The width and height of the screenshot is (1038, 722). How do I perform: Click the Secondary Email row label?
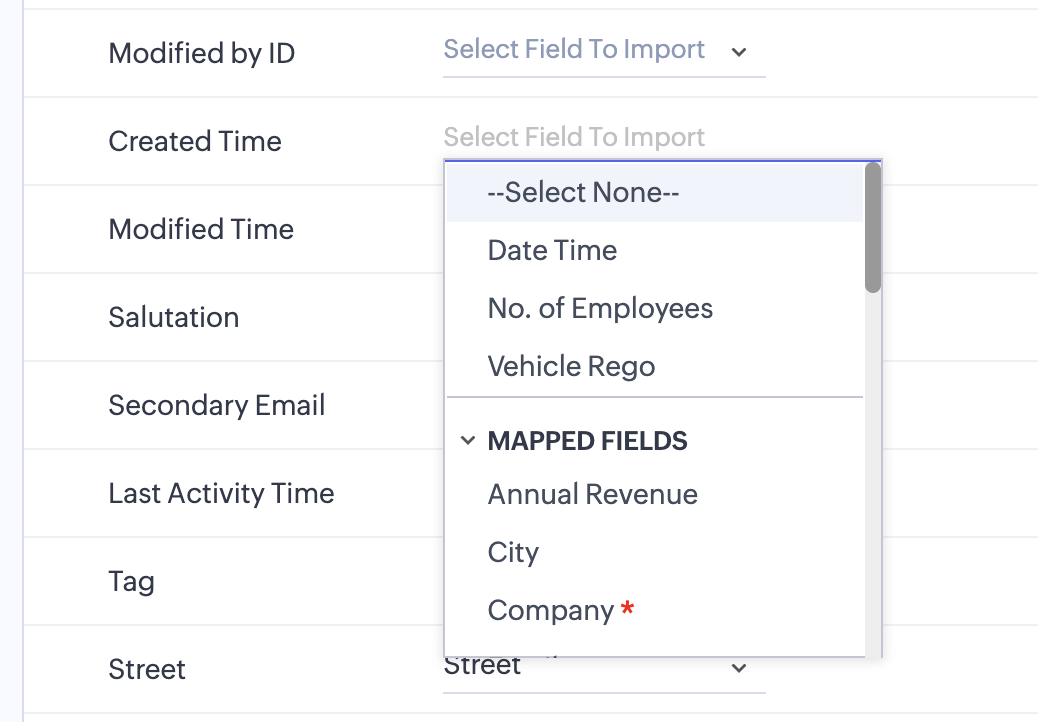217,405
